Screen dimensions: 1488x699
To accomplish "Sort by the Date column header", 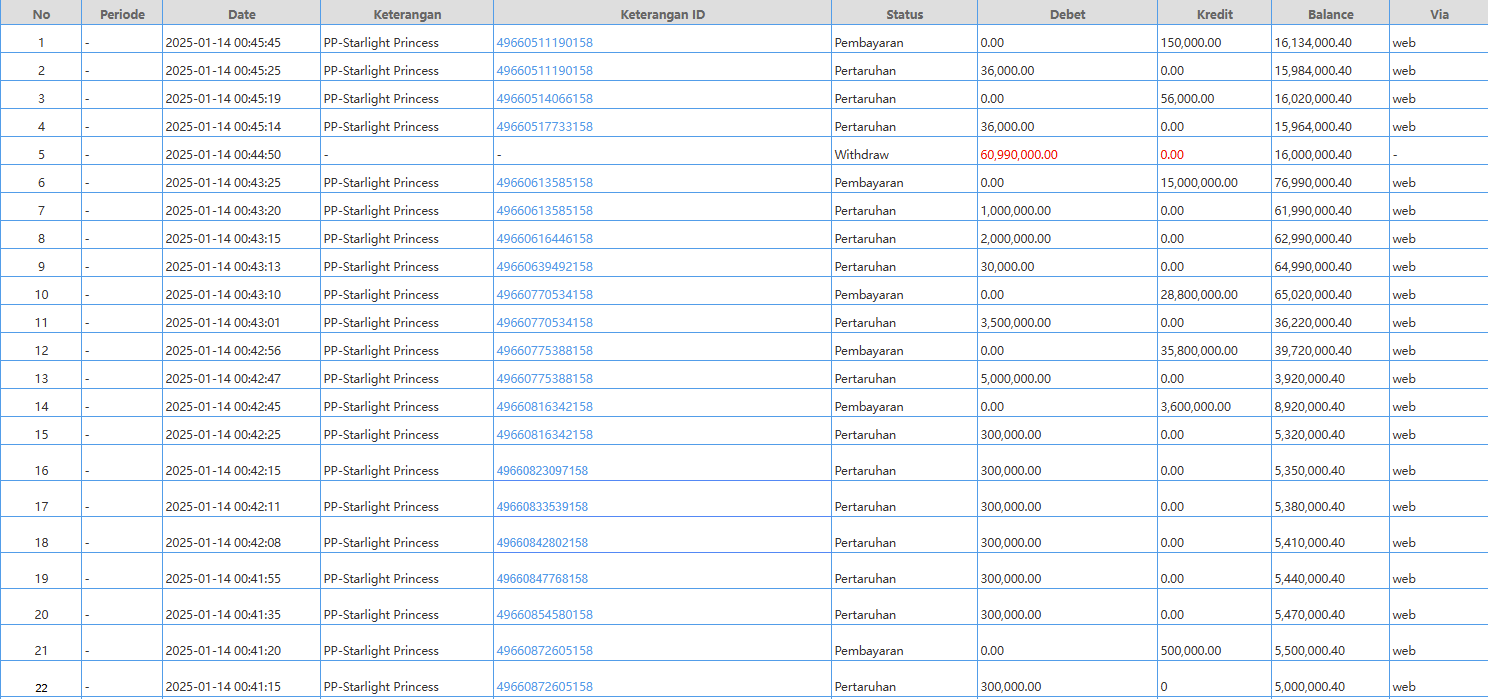I will pyautogui.click(x=241, y=15).
